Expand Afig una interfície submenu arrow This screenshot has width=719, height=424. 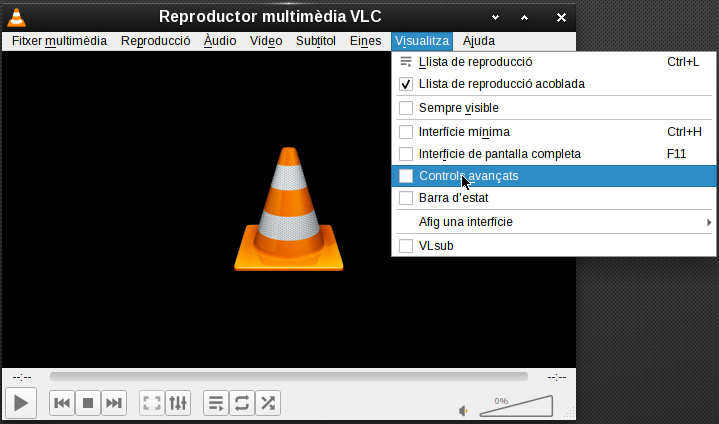tap(709, 222)
